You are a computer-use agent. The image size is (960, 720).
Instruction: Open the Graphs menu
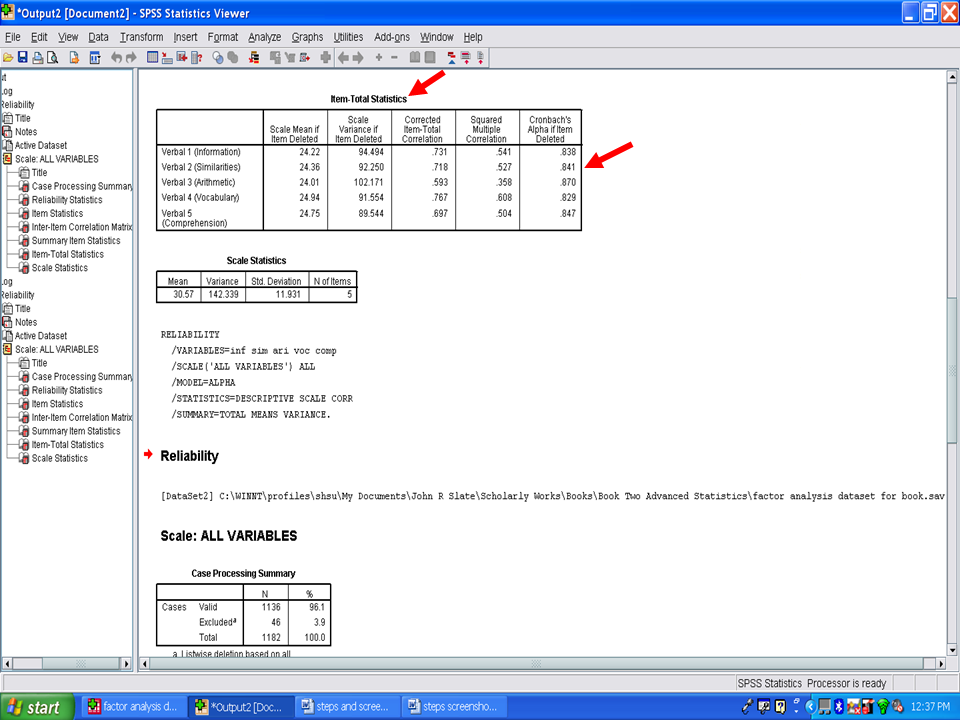307,37
